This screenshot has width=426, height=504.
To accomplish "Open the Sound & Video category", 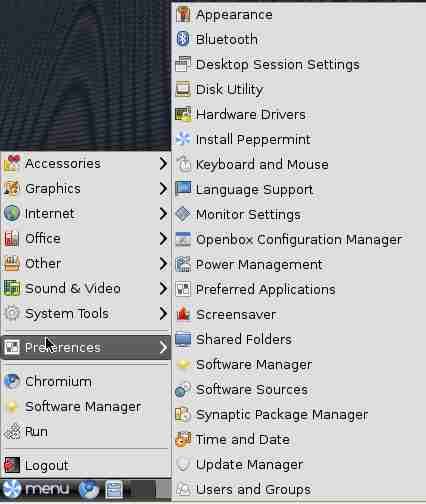I will pos(86,288).
